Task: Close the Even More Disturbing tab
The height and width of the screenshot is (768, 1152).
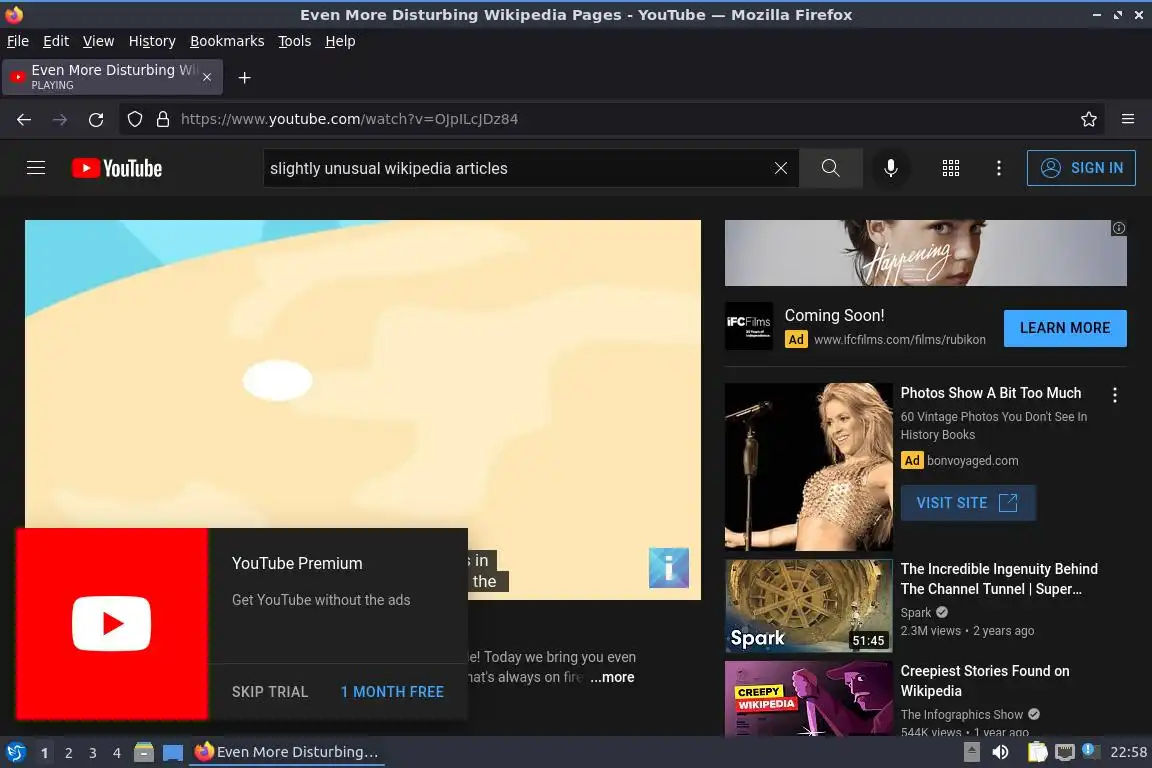Action: click(x=207, y=77)
